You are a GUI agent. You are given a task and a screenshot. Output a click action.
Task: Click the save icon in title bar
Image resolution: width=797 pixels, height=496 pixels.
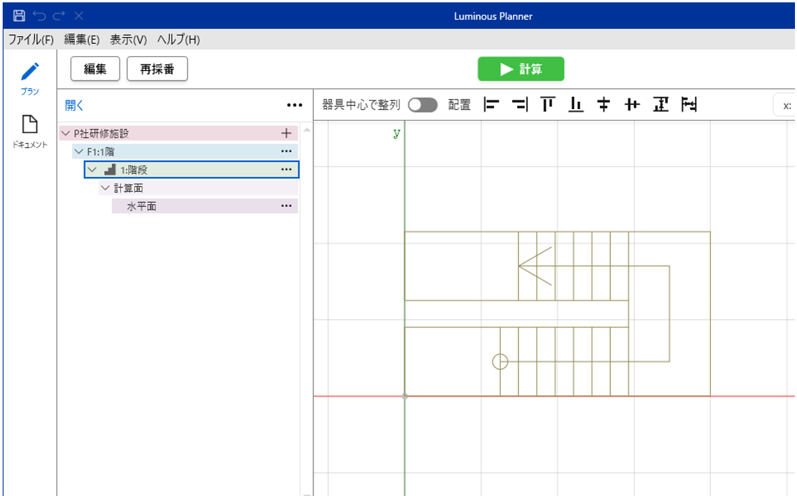click(x=19, y=17)
